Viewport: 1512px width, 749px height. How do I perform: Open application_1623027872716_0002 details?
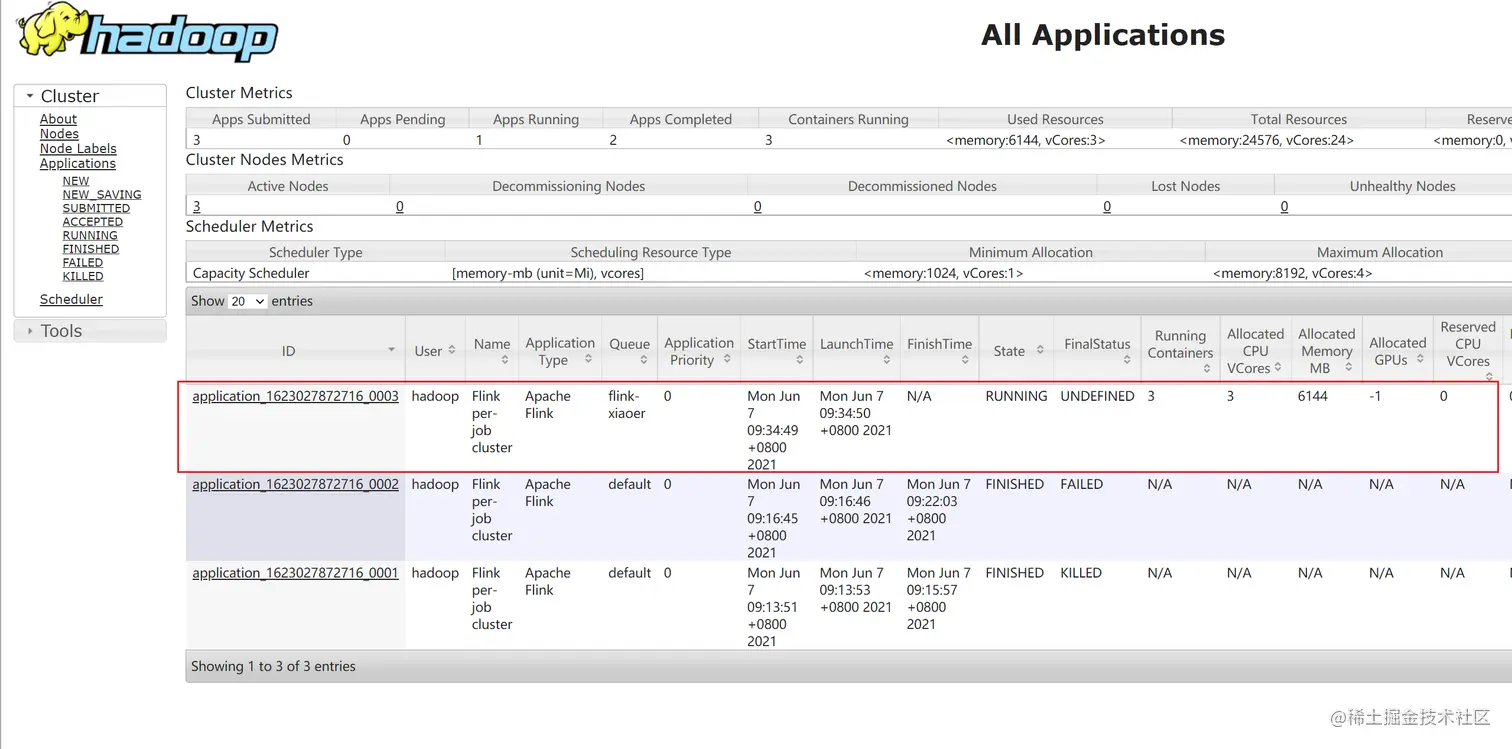[295, 484]
